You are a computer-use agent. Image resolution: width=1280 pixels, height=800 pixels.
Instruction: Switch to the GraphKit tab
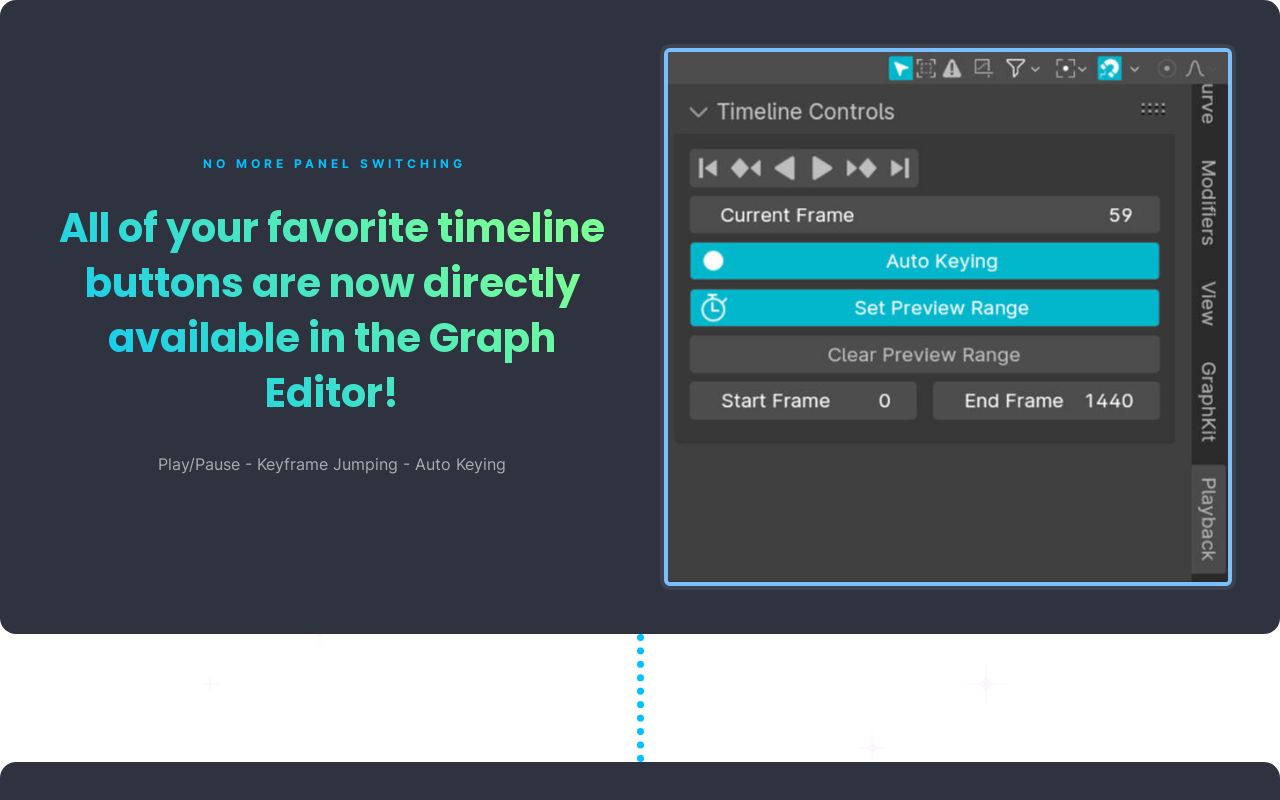coord(1204,402)
